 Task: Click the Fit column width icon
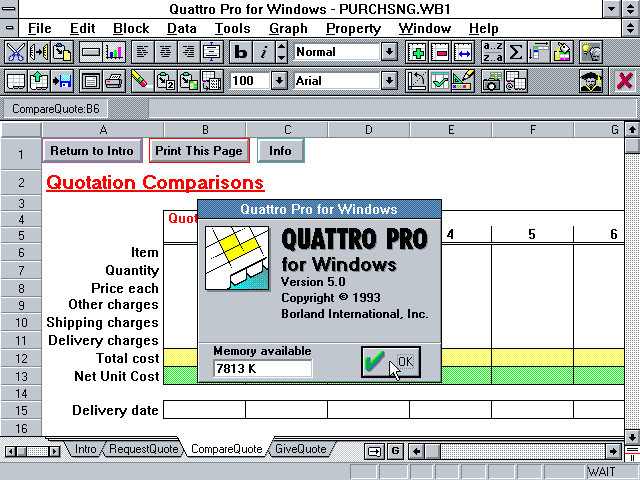211,52
